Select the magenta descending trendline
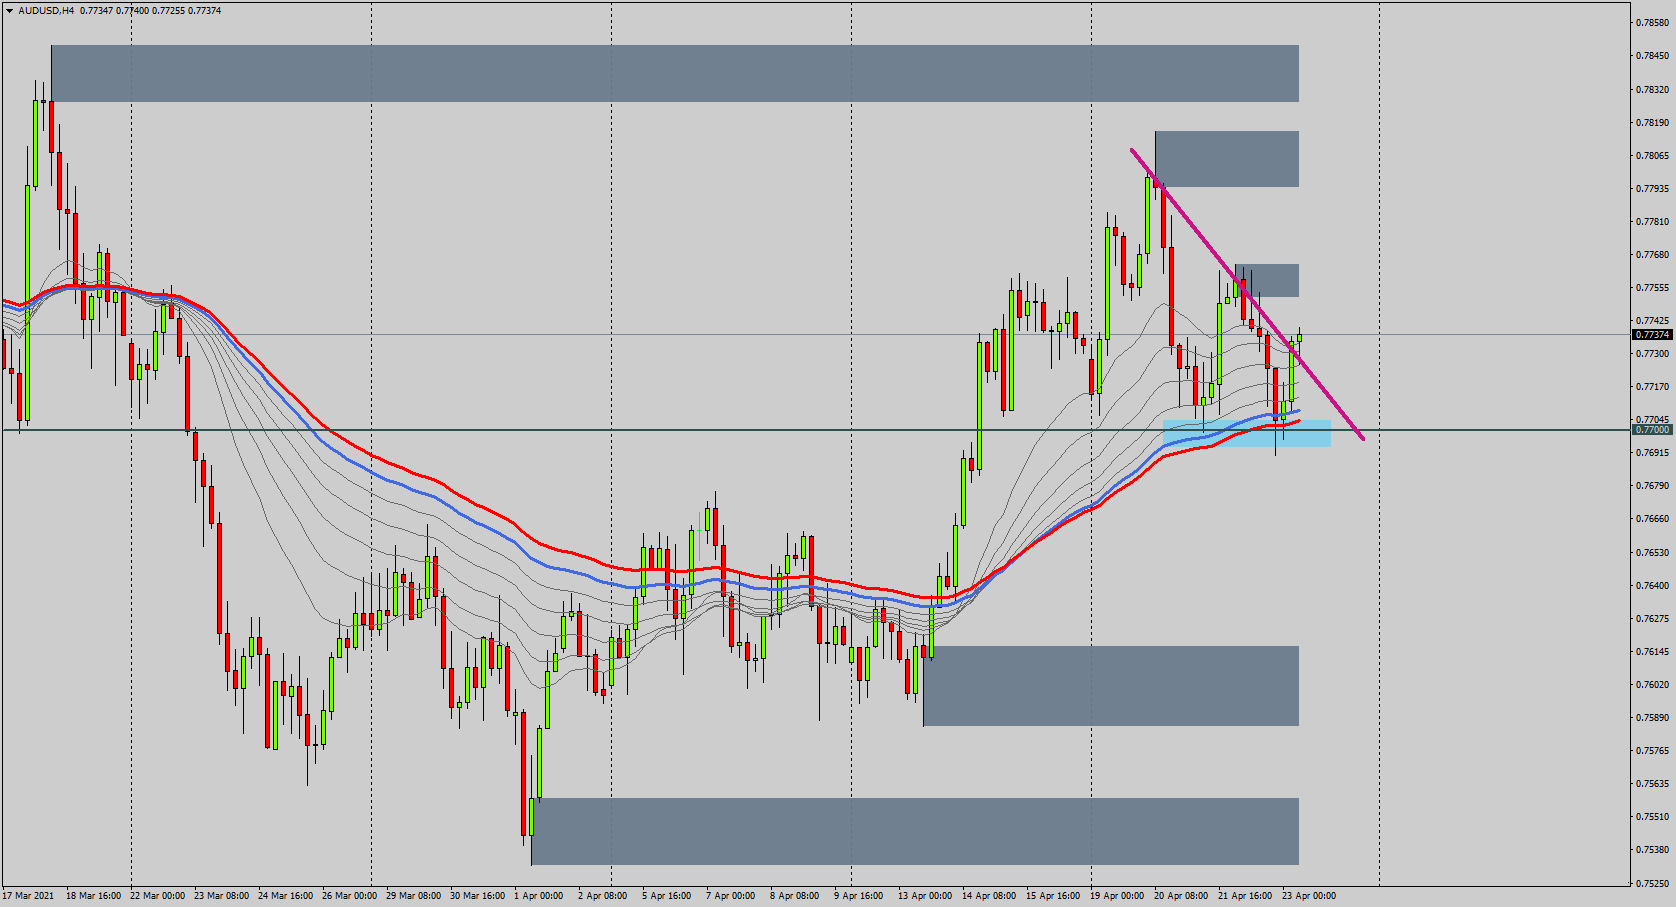The height and width of the screenshot is (907, 1676). coord(1247,294)
